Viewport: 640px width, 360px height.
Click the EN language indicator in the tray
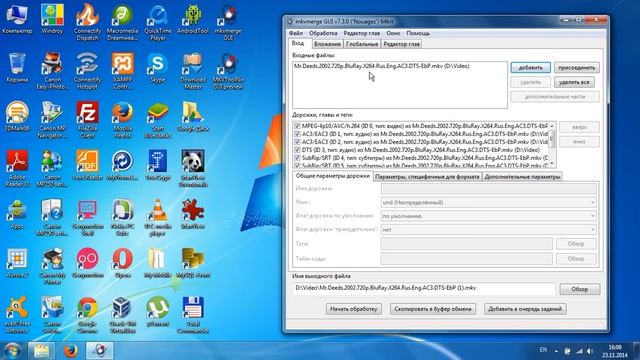[x=543, y=350]
